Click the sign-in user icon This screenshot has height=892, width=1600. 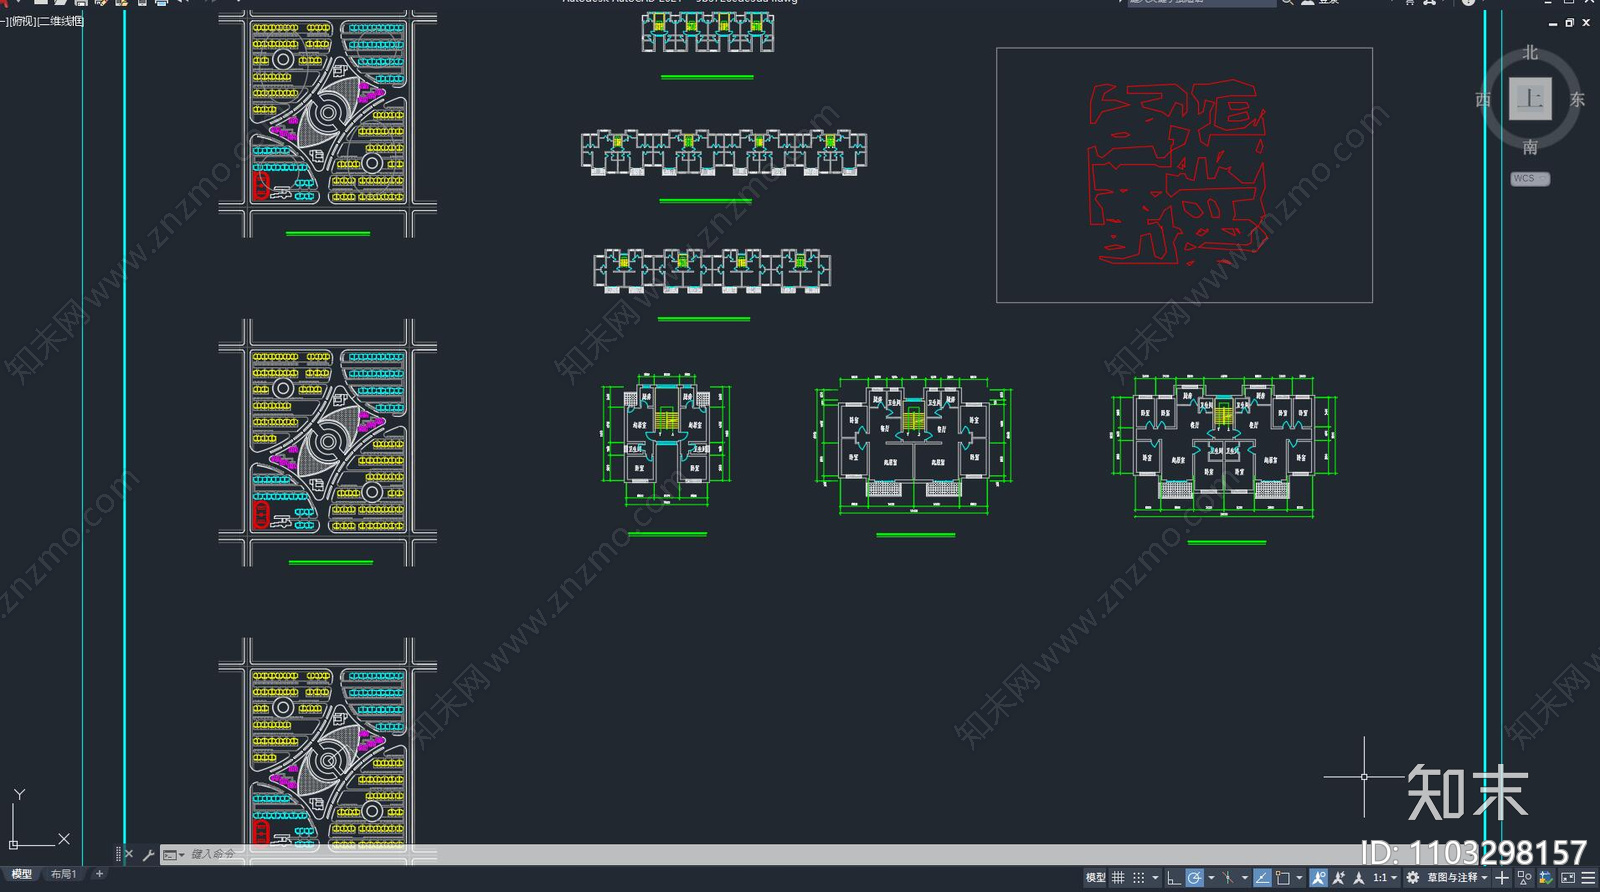[1308, 2]
